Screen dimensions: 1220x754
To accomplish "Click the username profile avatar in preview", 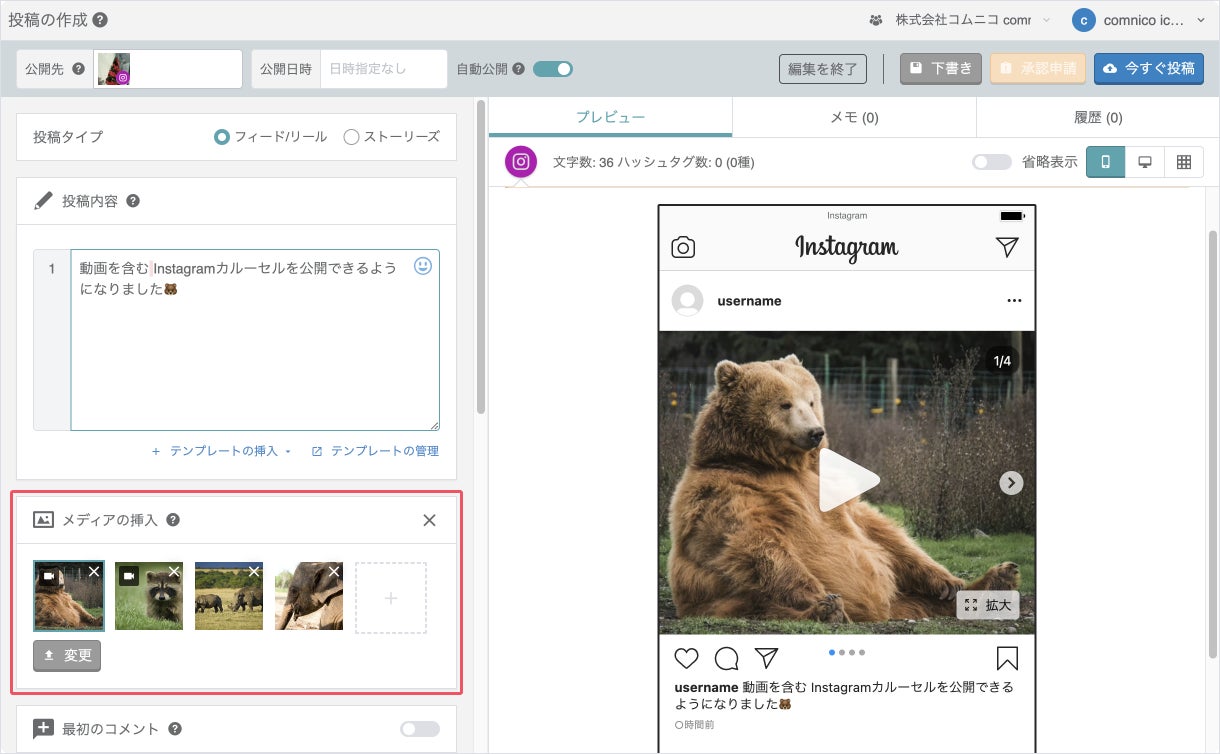I will point(687,301).
